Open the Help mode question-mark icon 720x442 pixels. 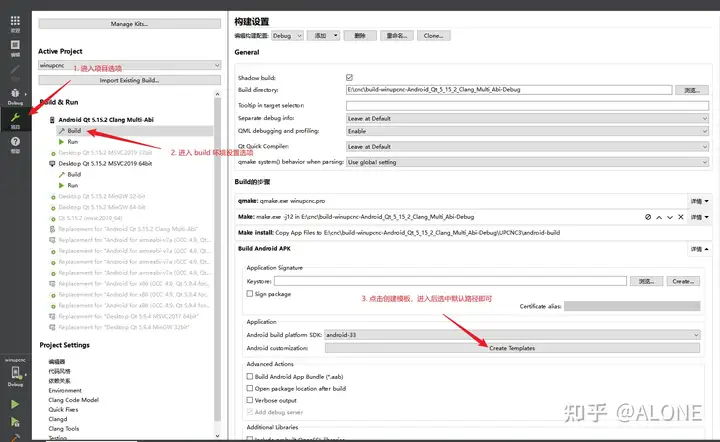point(15,141)
